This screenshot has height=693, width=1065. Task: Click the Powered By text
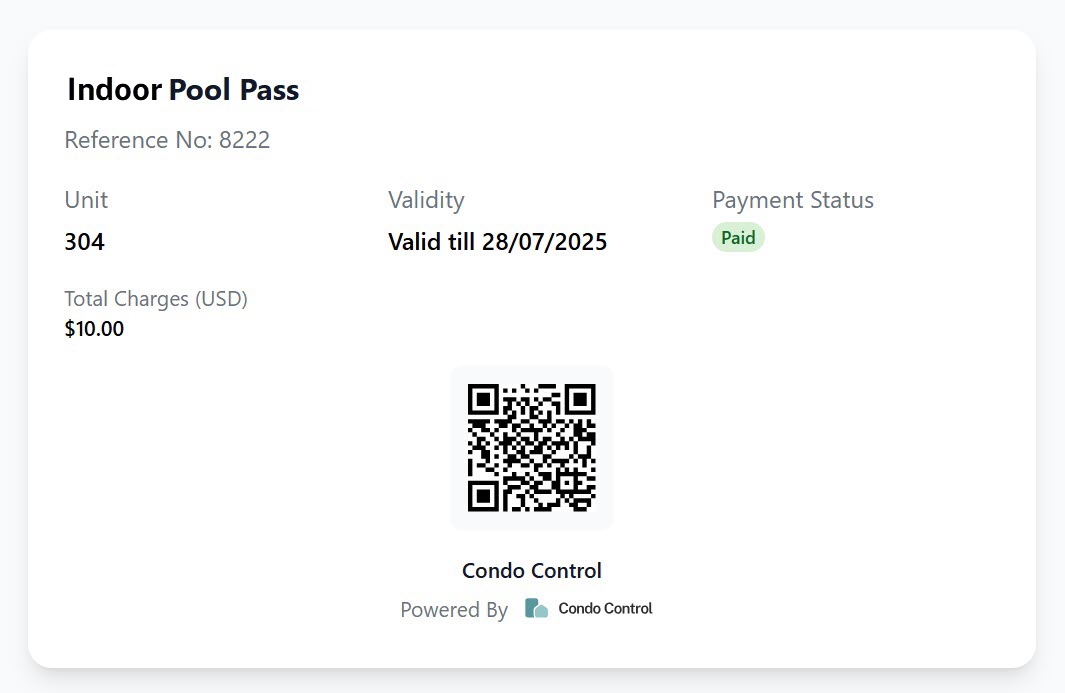click(454, 609)
